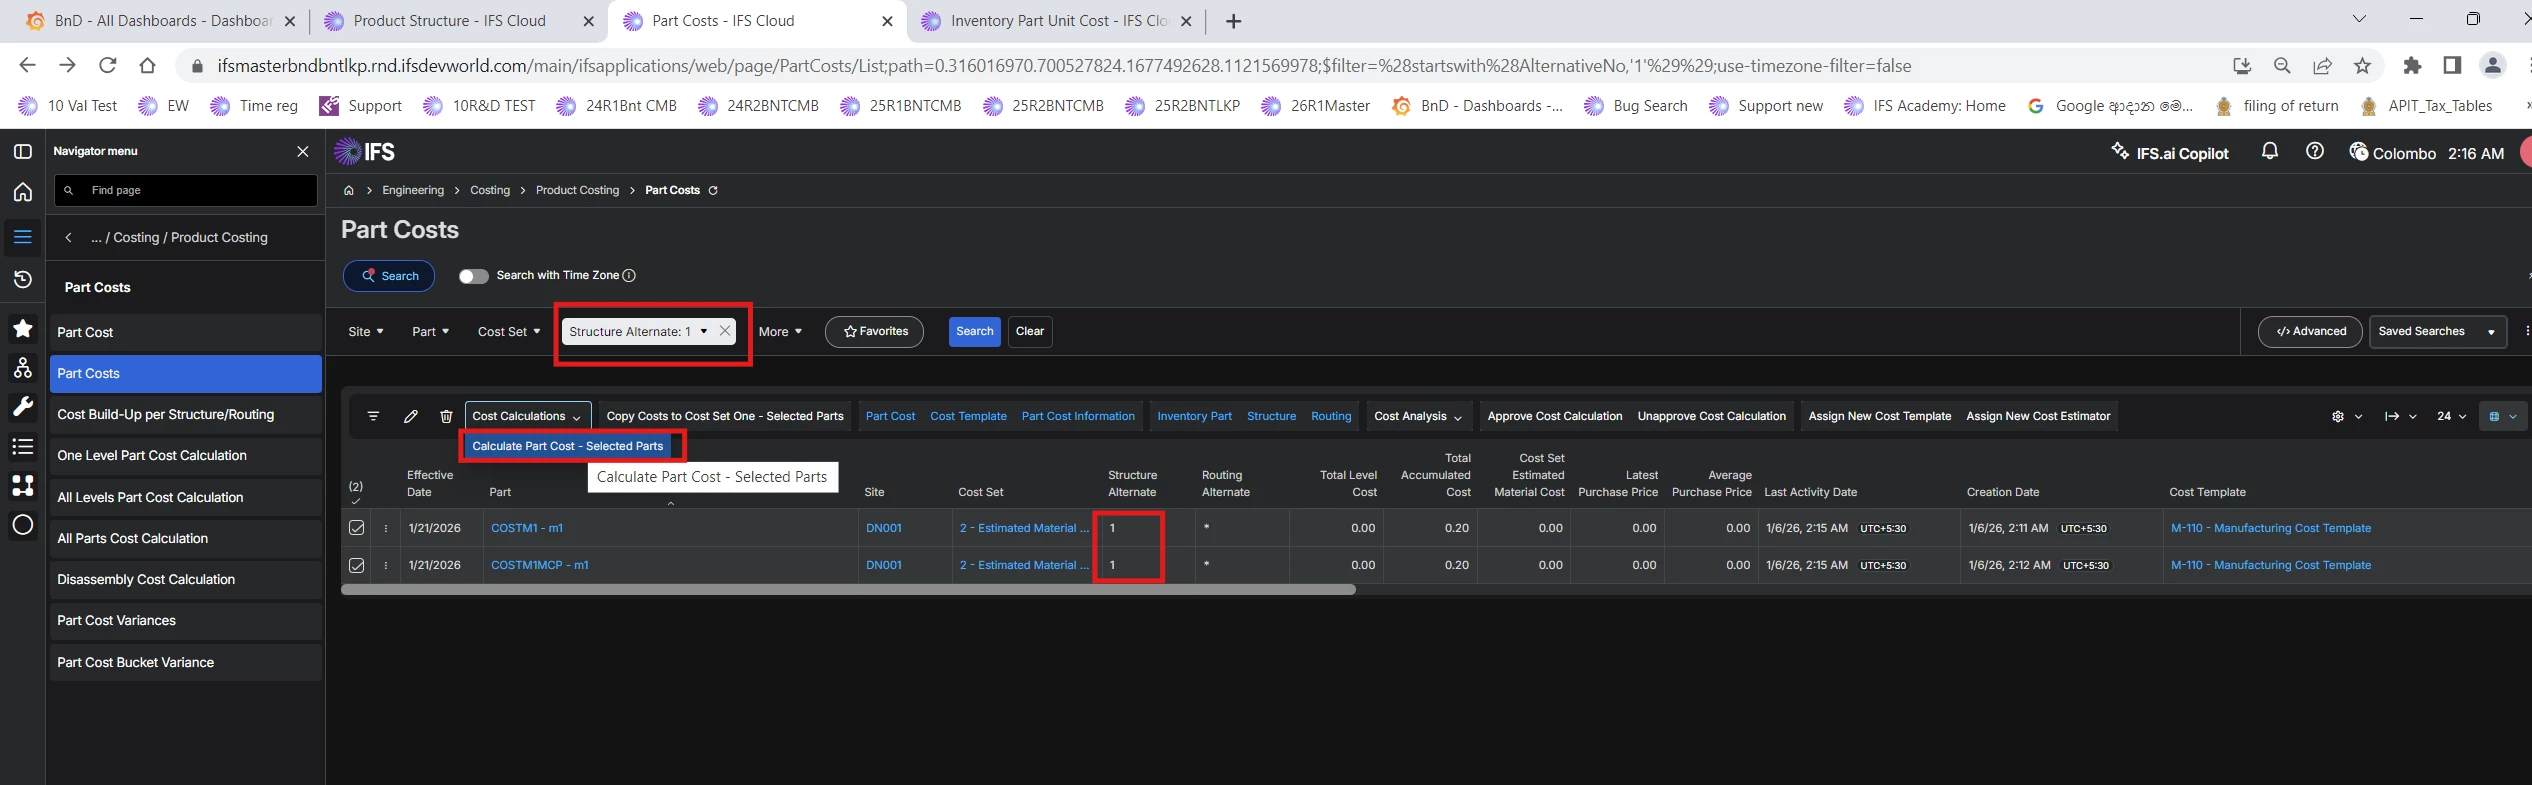Open row actions menu for COSTM1 - m1
The image size is (2532, 785).
click(x=386, y=528)
